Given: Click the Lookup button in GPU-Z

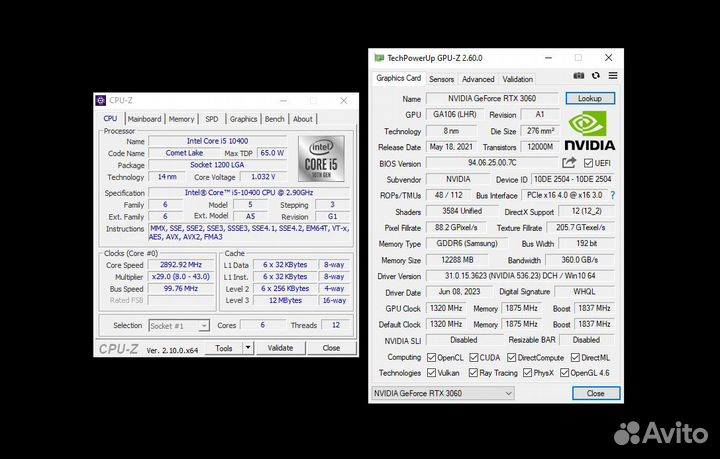Looking at the screenshot, I should tap(590, 98).
